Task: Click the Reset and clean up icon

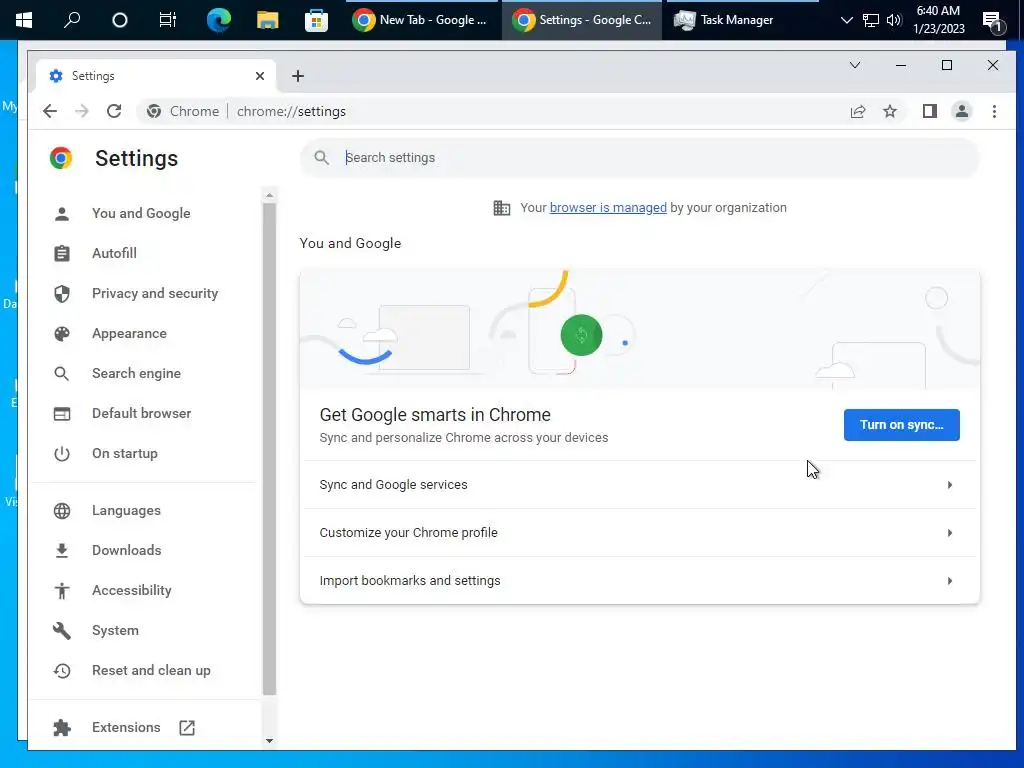Action: point(62,671)
